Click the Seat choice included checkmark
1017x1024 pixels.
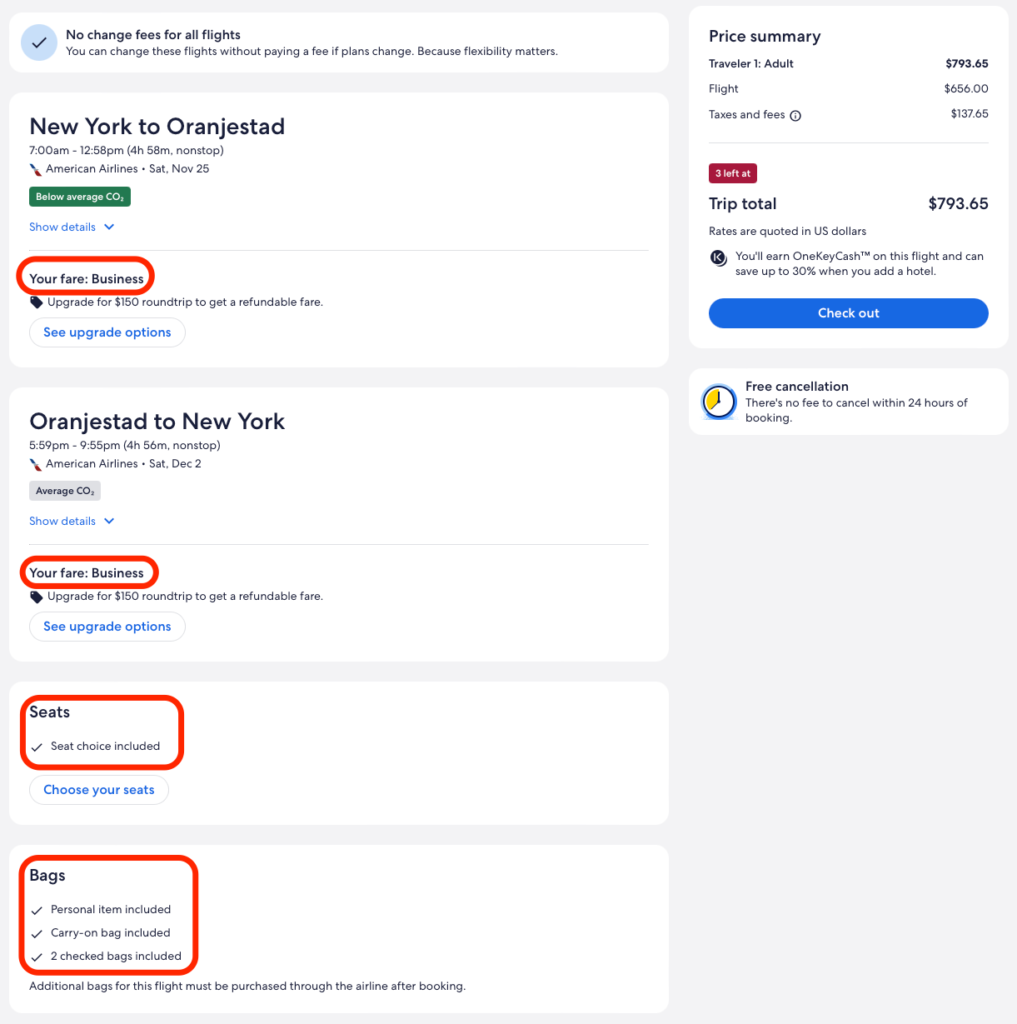coord(37,746)
